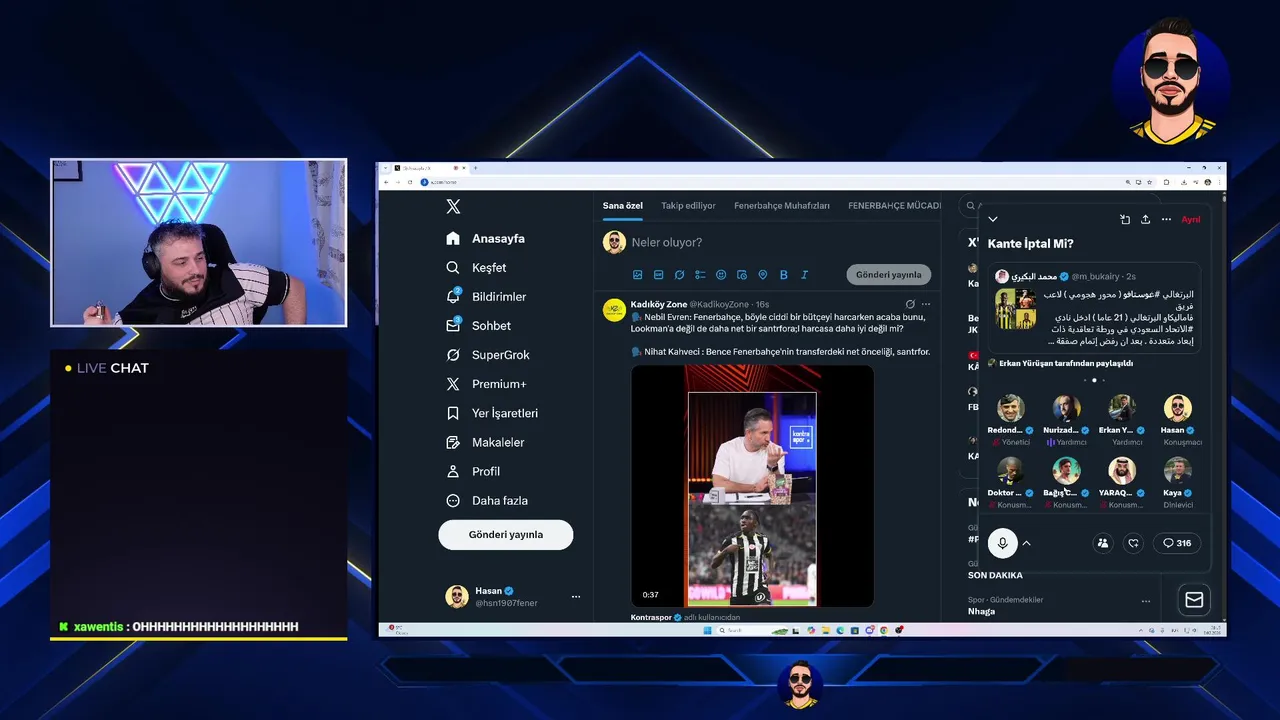Open Hasan speaker avatar in the space
Viewport: 1280px width, 720px height.
point(1178,408)
